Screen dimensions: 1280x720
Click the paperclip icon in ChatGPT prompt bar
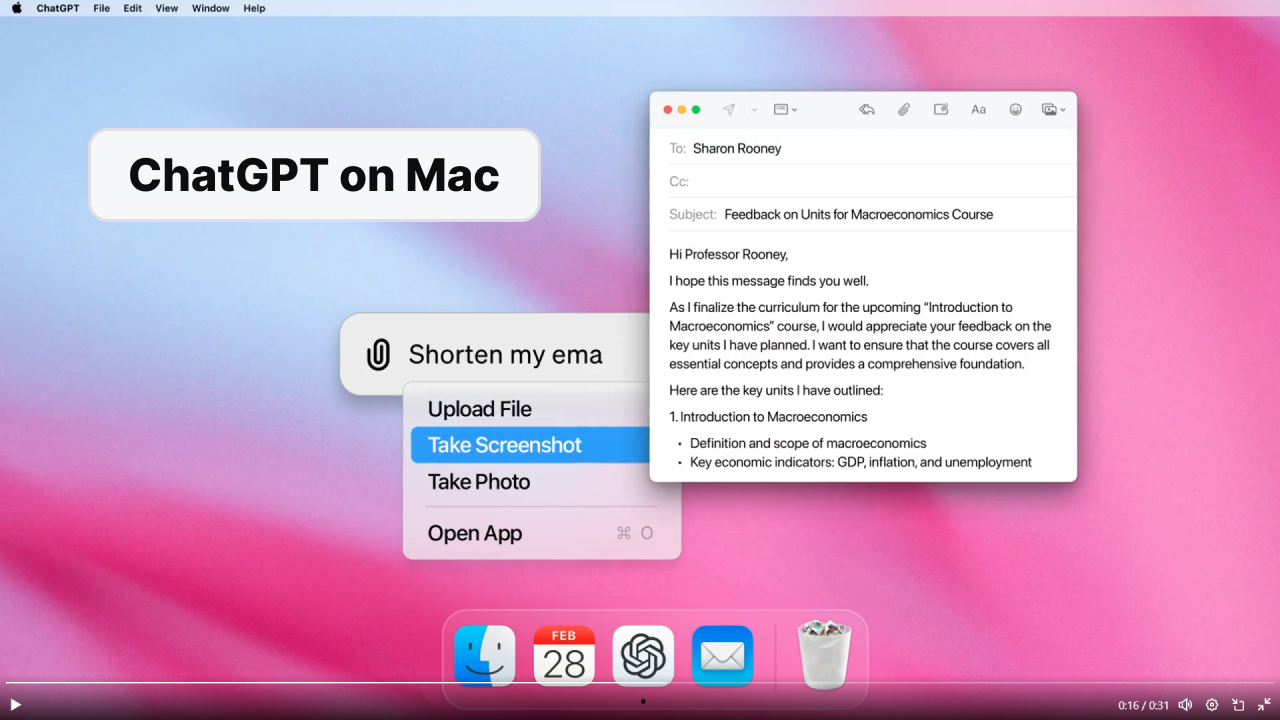pos(378,355)
